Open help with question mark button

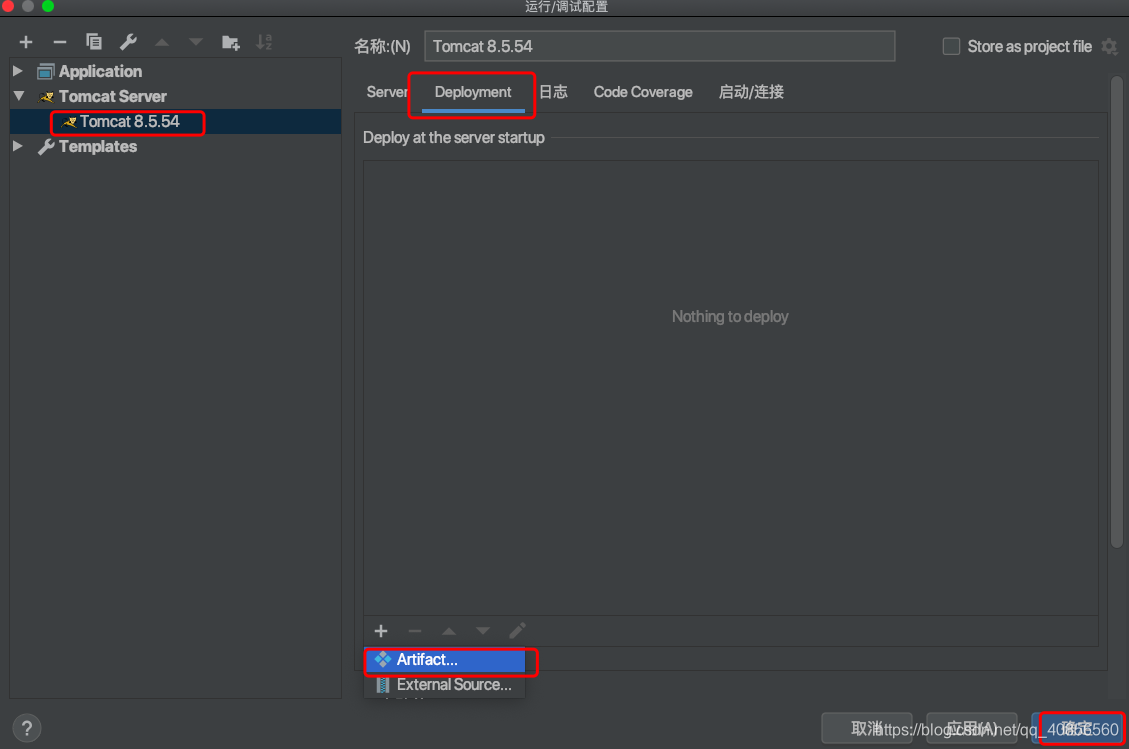[x=27, y=728]
